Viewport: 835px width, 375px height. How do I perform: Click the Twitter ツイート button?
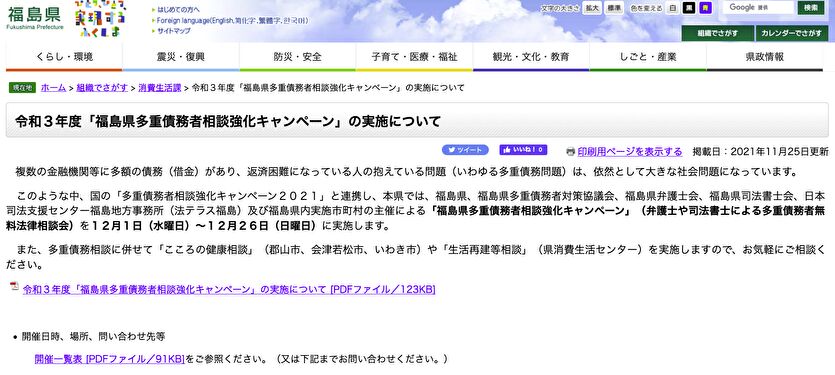click(465, 150)
